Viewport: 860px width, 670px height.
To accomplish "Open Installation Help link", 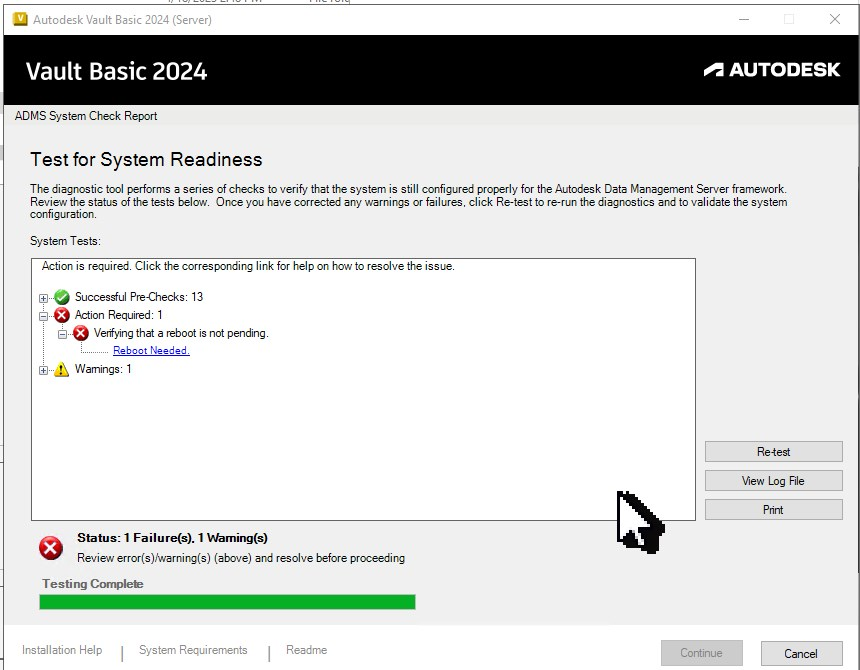I will point(62,650).
